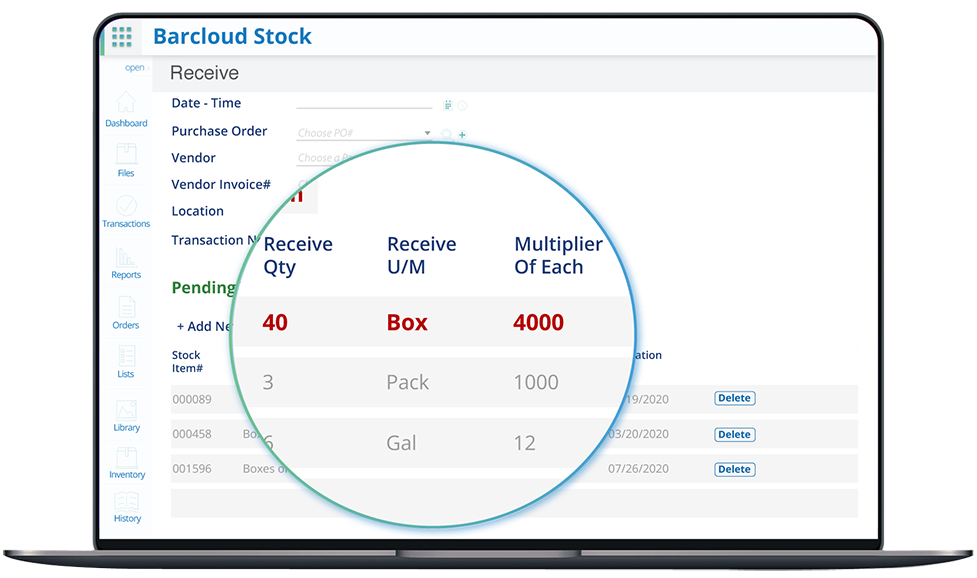
Task: Open the calendar date picker icon
Action: pyautogui.click(x=447, y=105)
